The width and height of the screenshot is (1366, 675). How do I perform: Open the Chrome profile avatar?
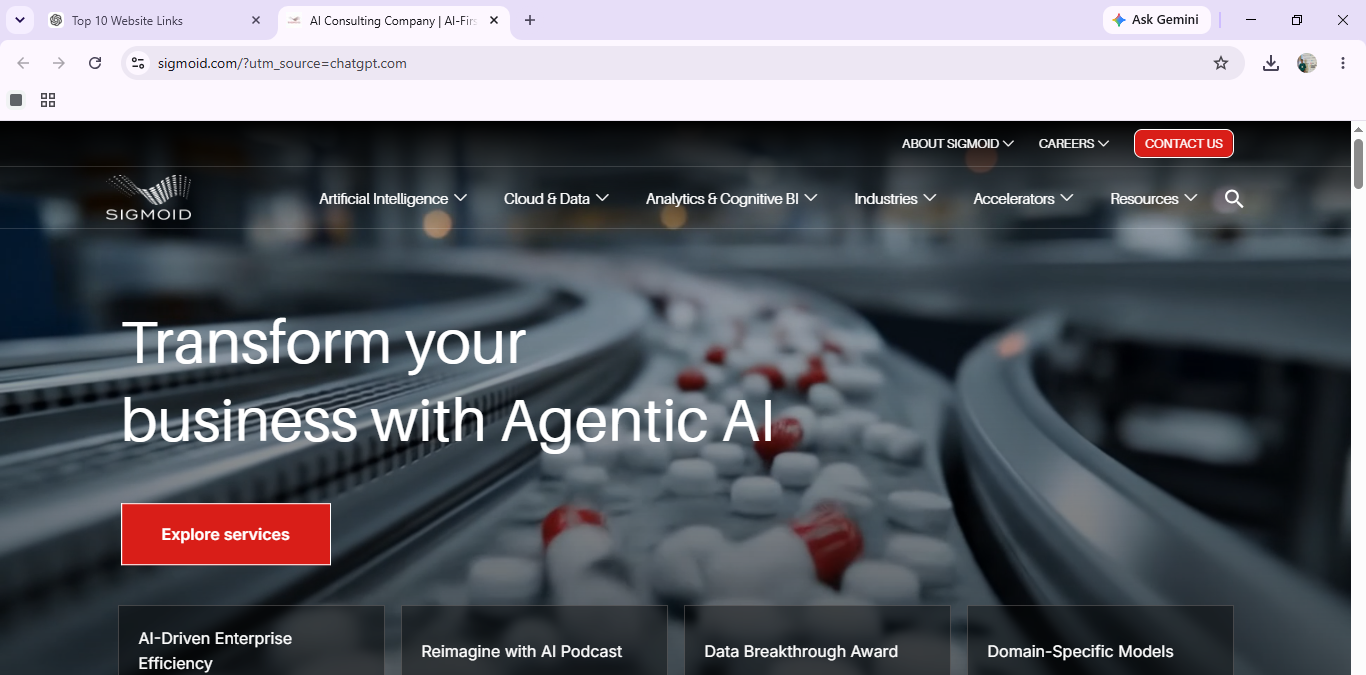click(1307, 63)
